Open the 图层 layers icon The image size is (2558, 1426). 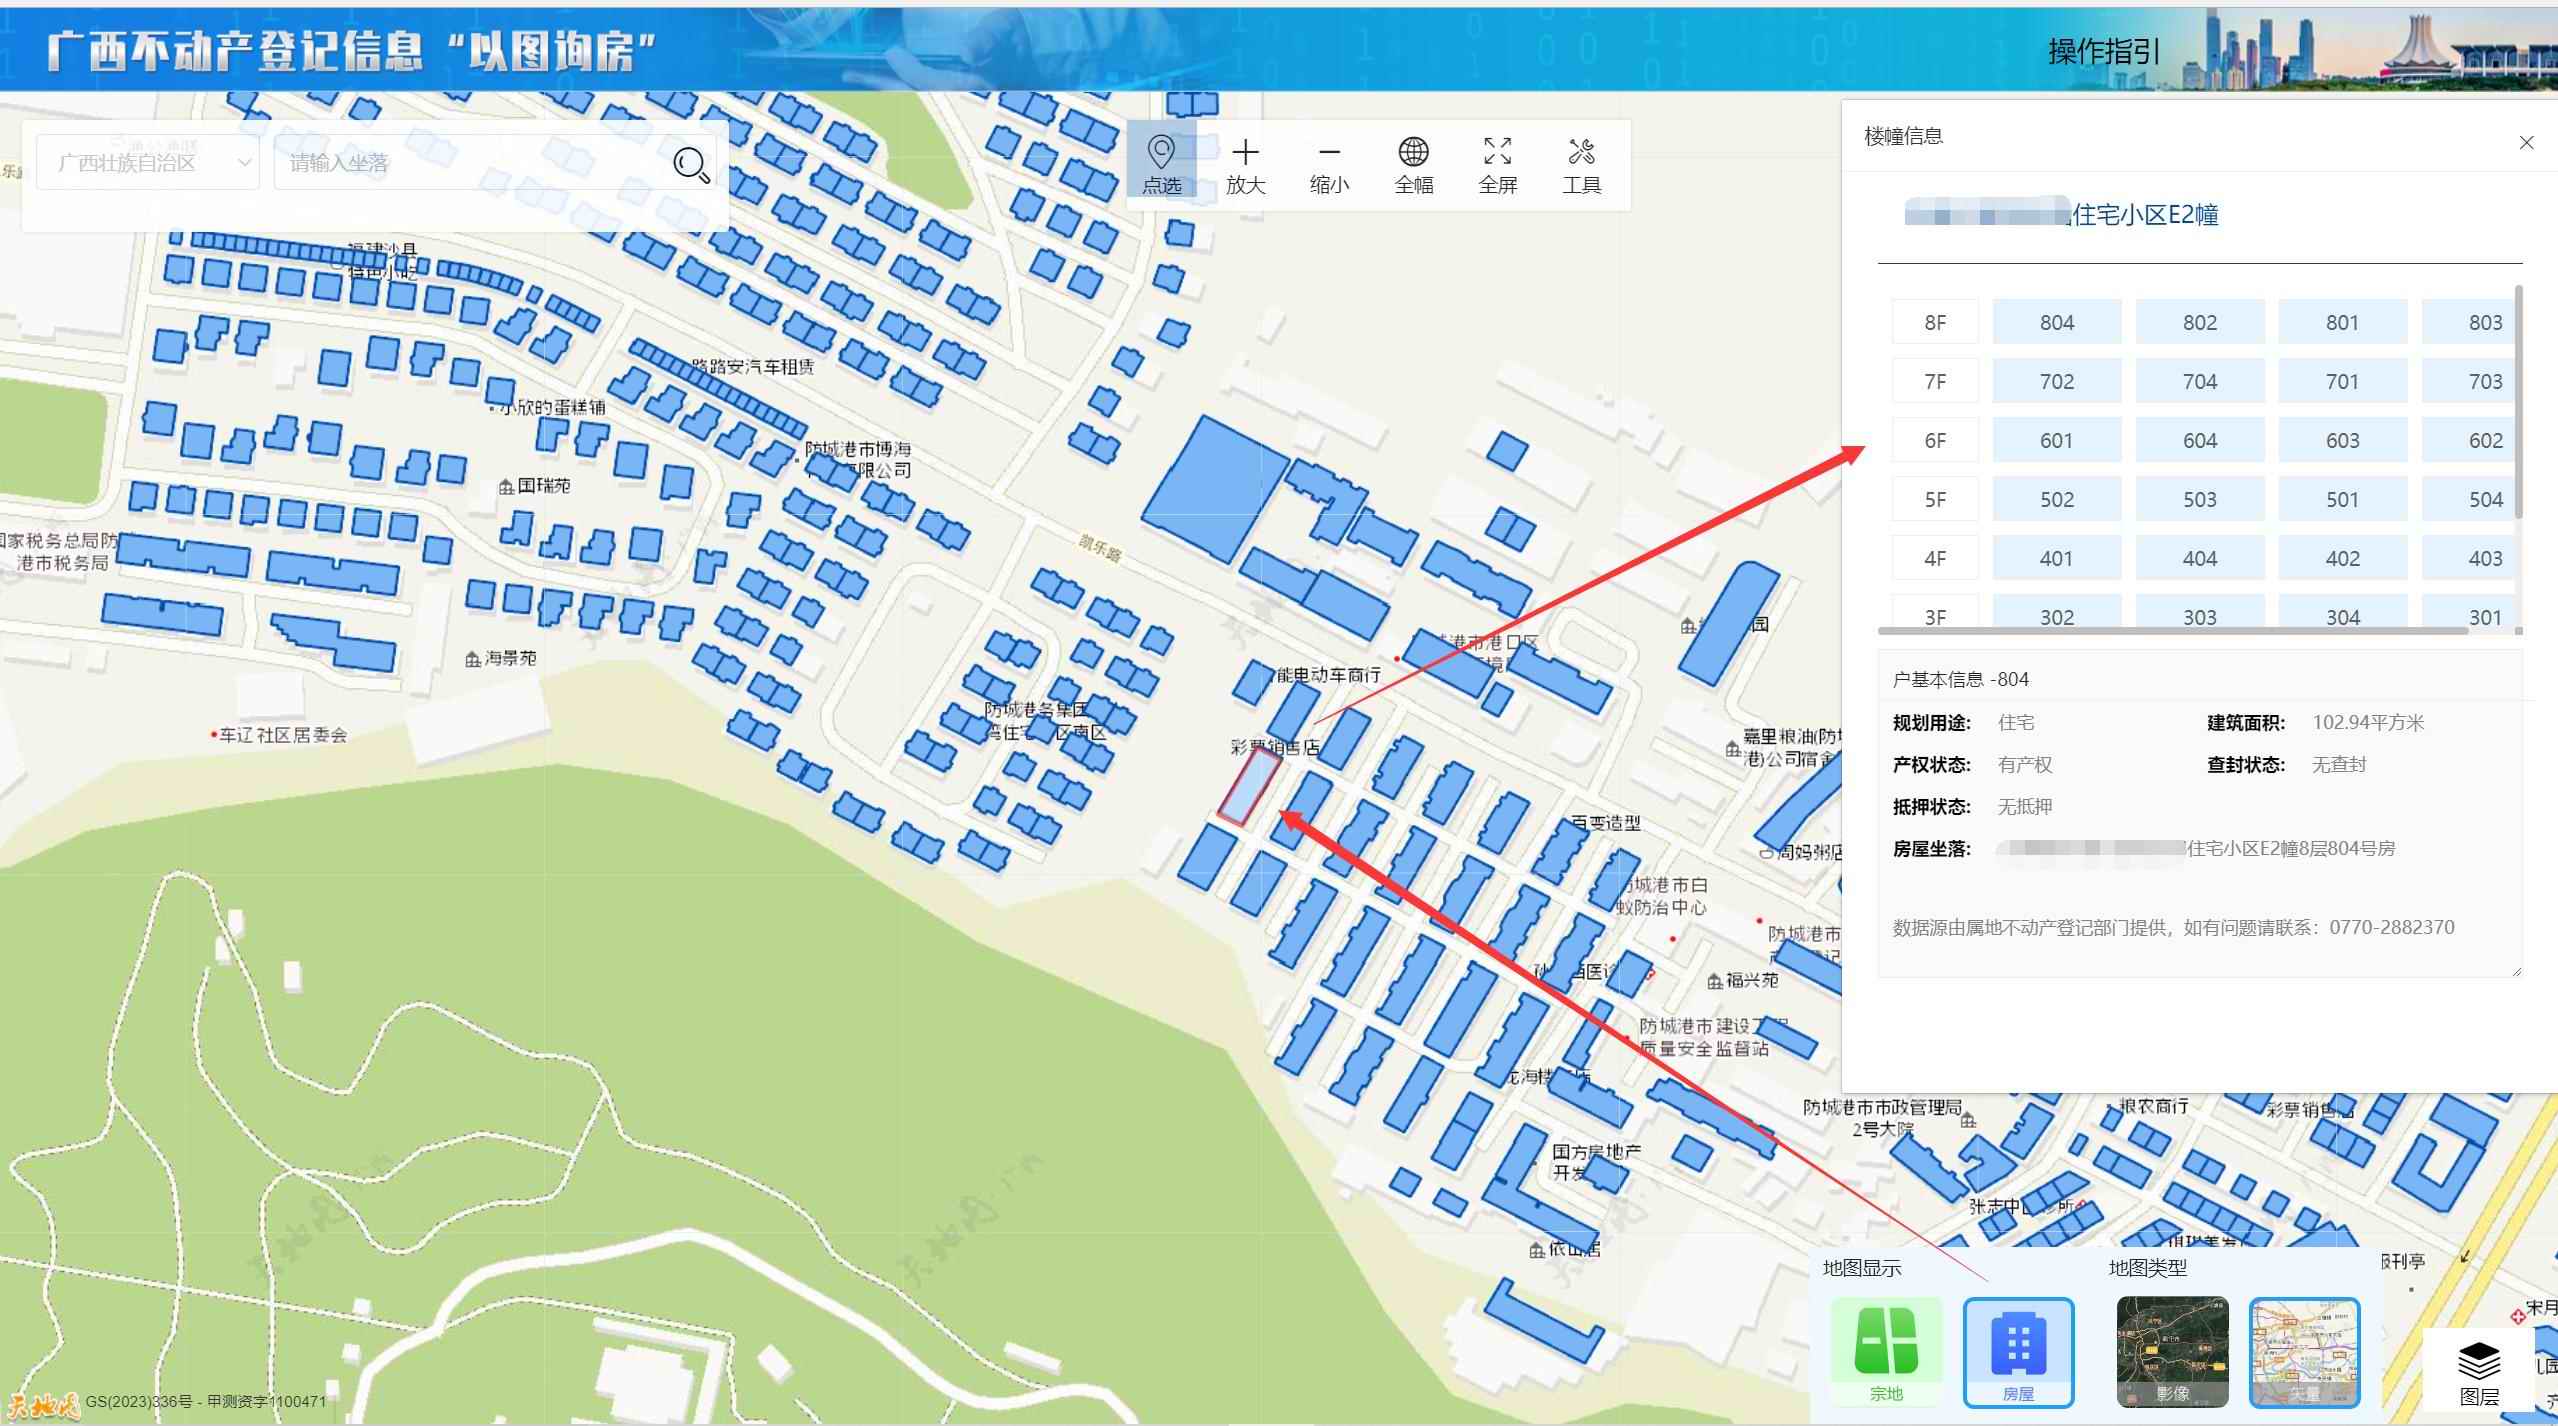pyautogui.click(x=2479, y=1372)
